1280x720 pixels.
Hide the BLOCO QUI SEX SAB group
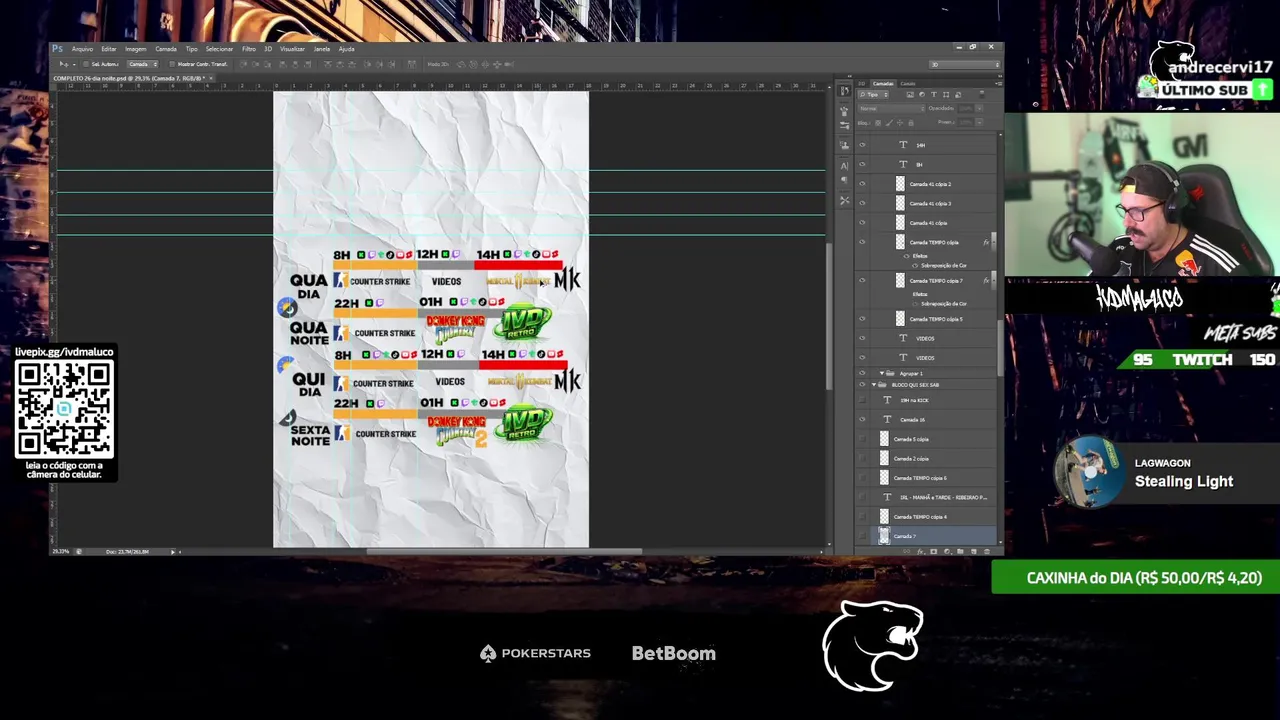point(862,385)
